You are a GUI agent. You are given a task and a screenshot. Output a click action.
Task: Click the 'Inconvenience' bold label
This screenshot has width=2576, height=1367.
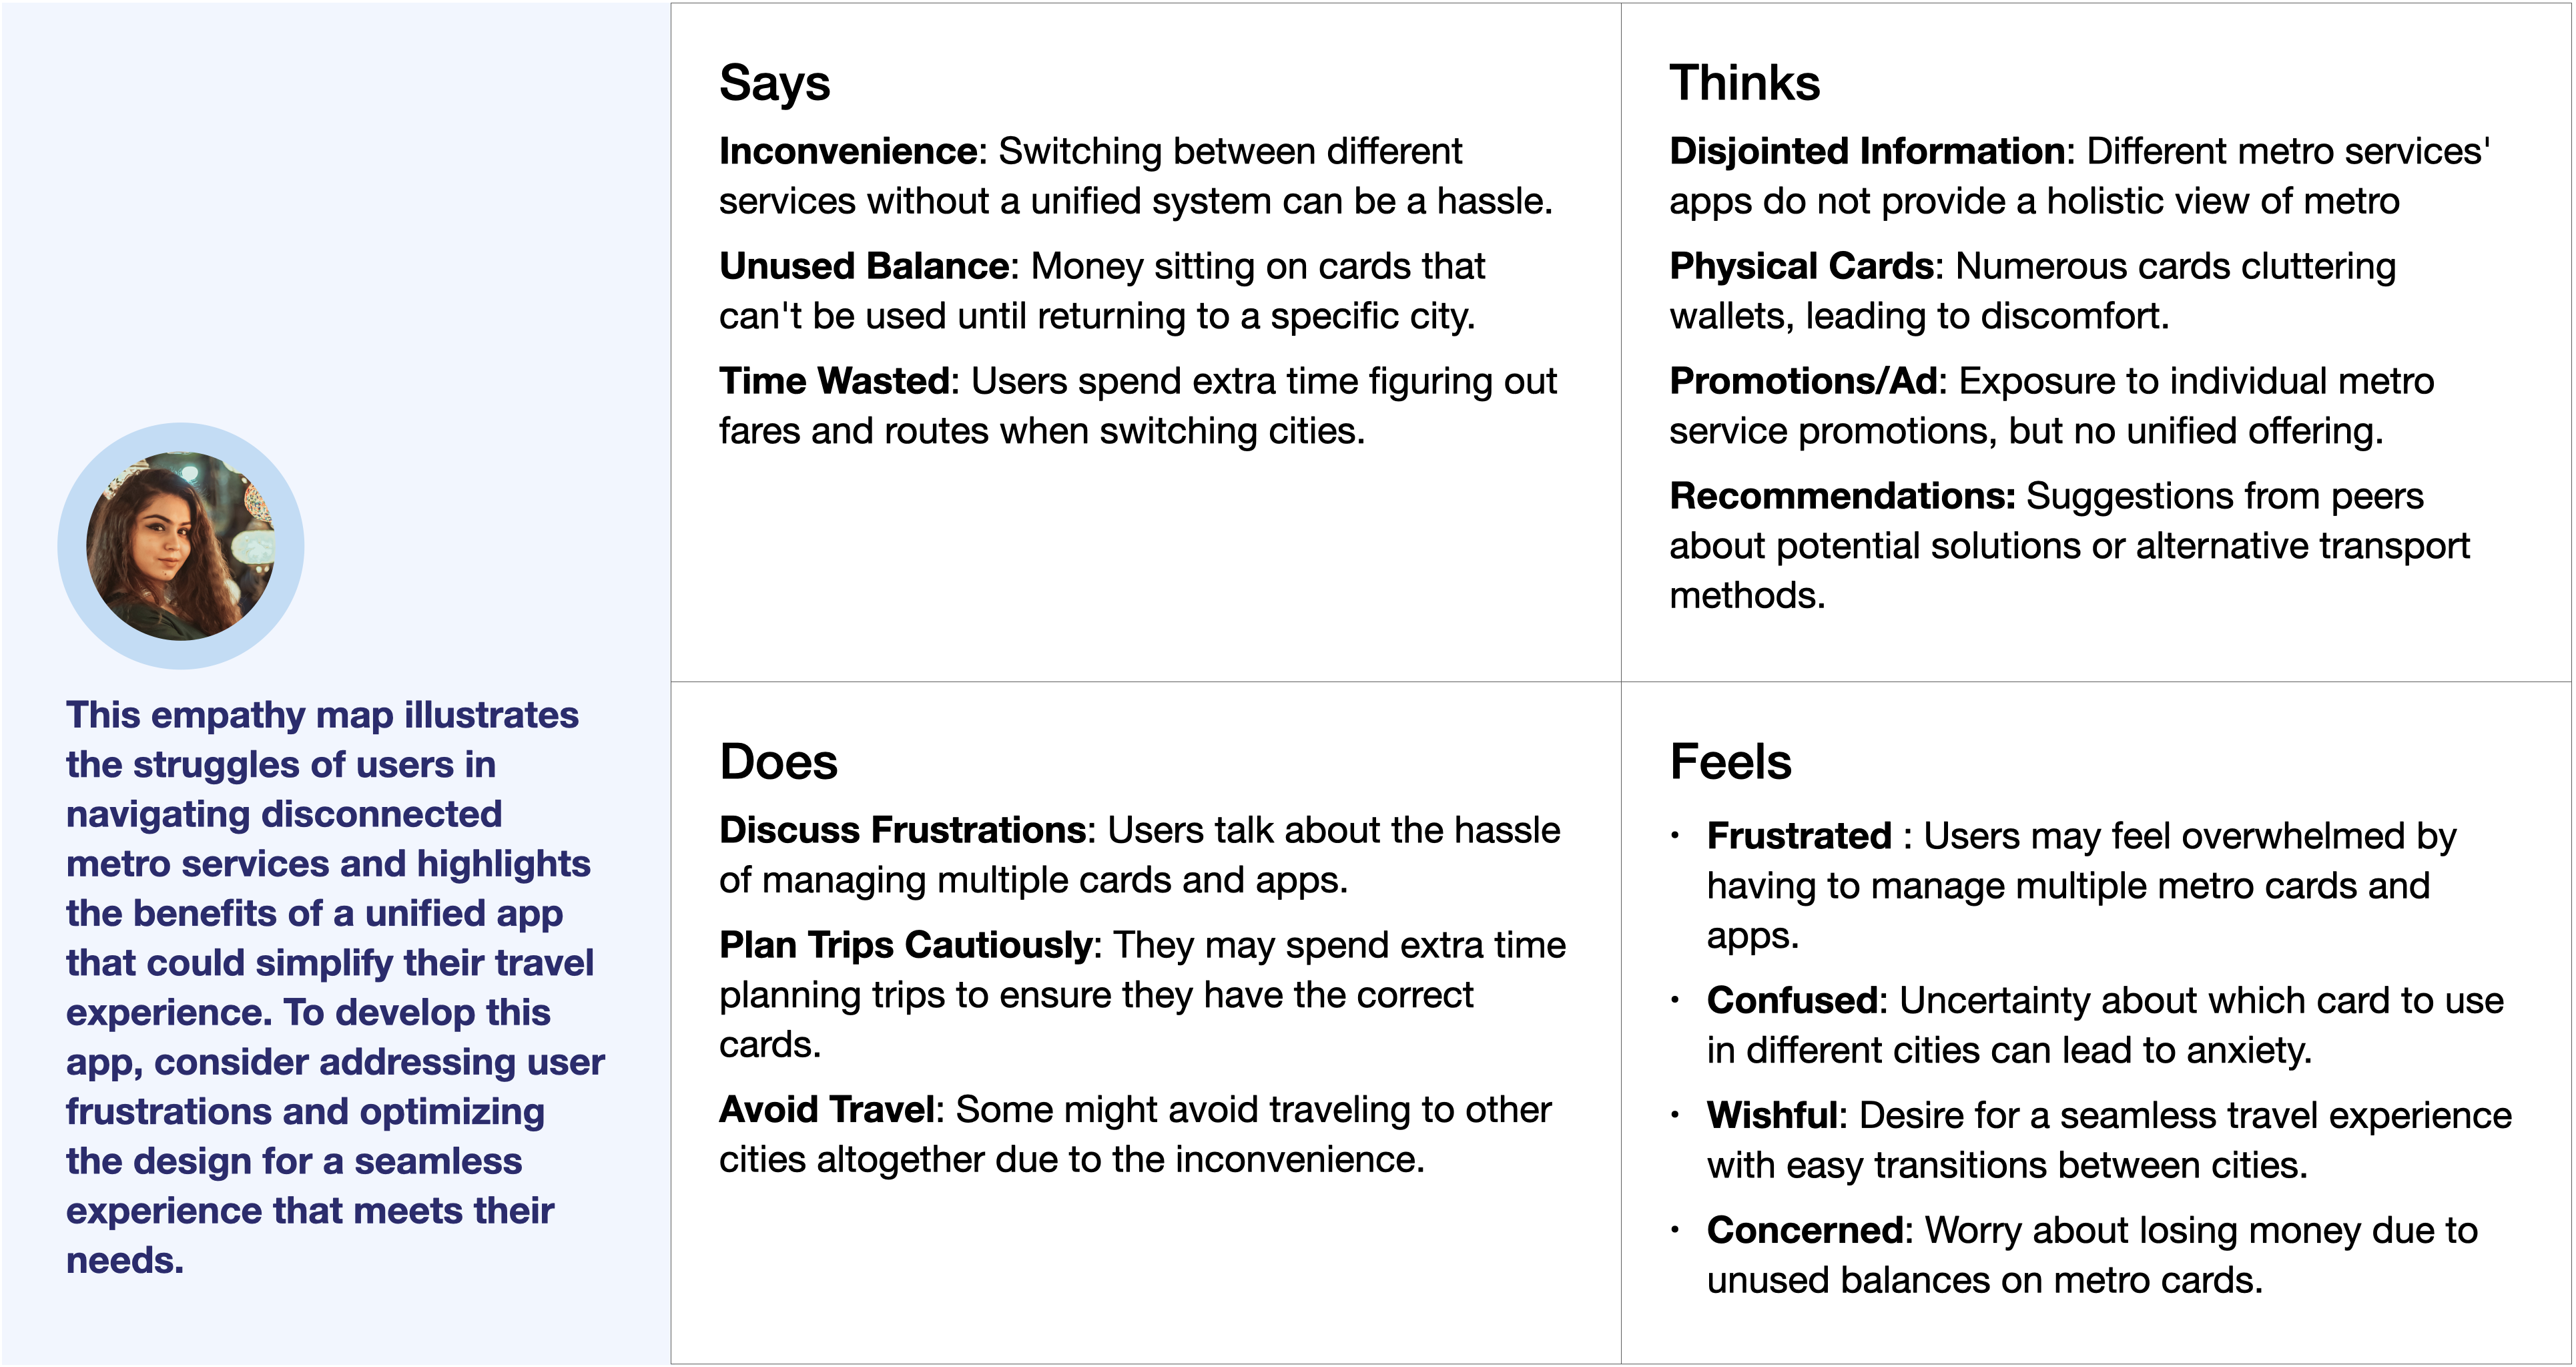[848, 152]
